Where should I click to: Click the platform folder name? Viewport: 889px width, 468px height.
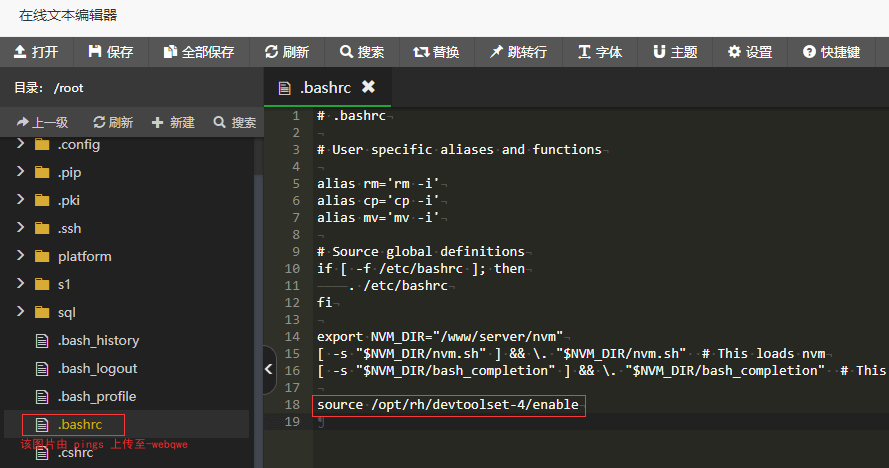point(84,256)
